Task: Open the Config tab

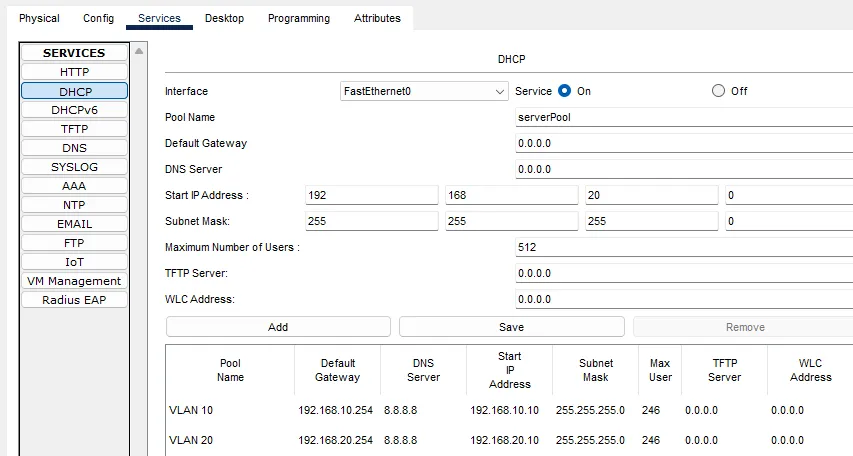Action: (98, 18)
